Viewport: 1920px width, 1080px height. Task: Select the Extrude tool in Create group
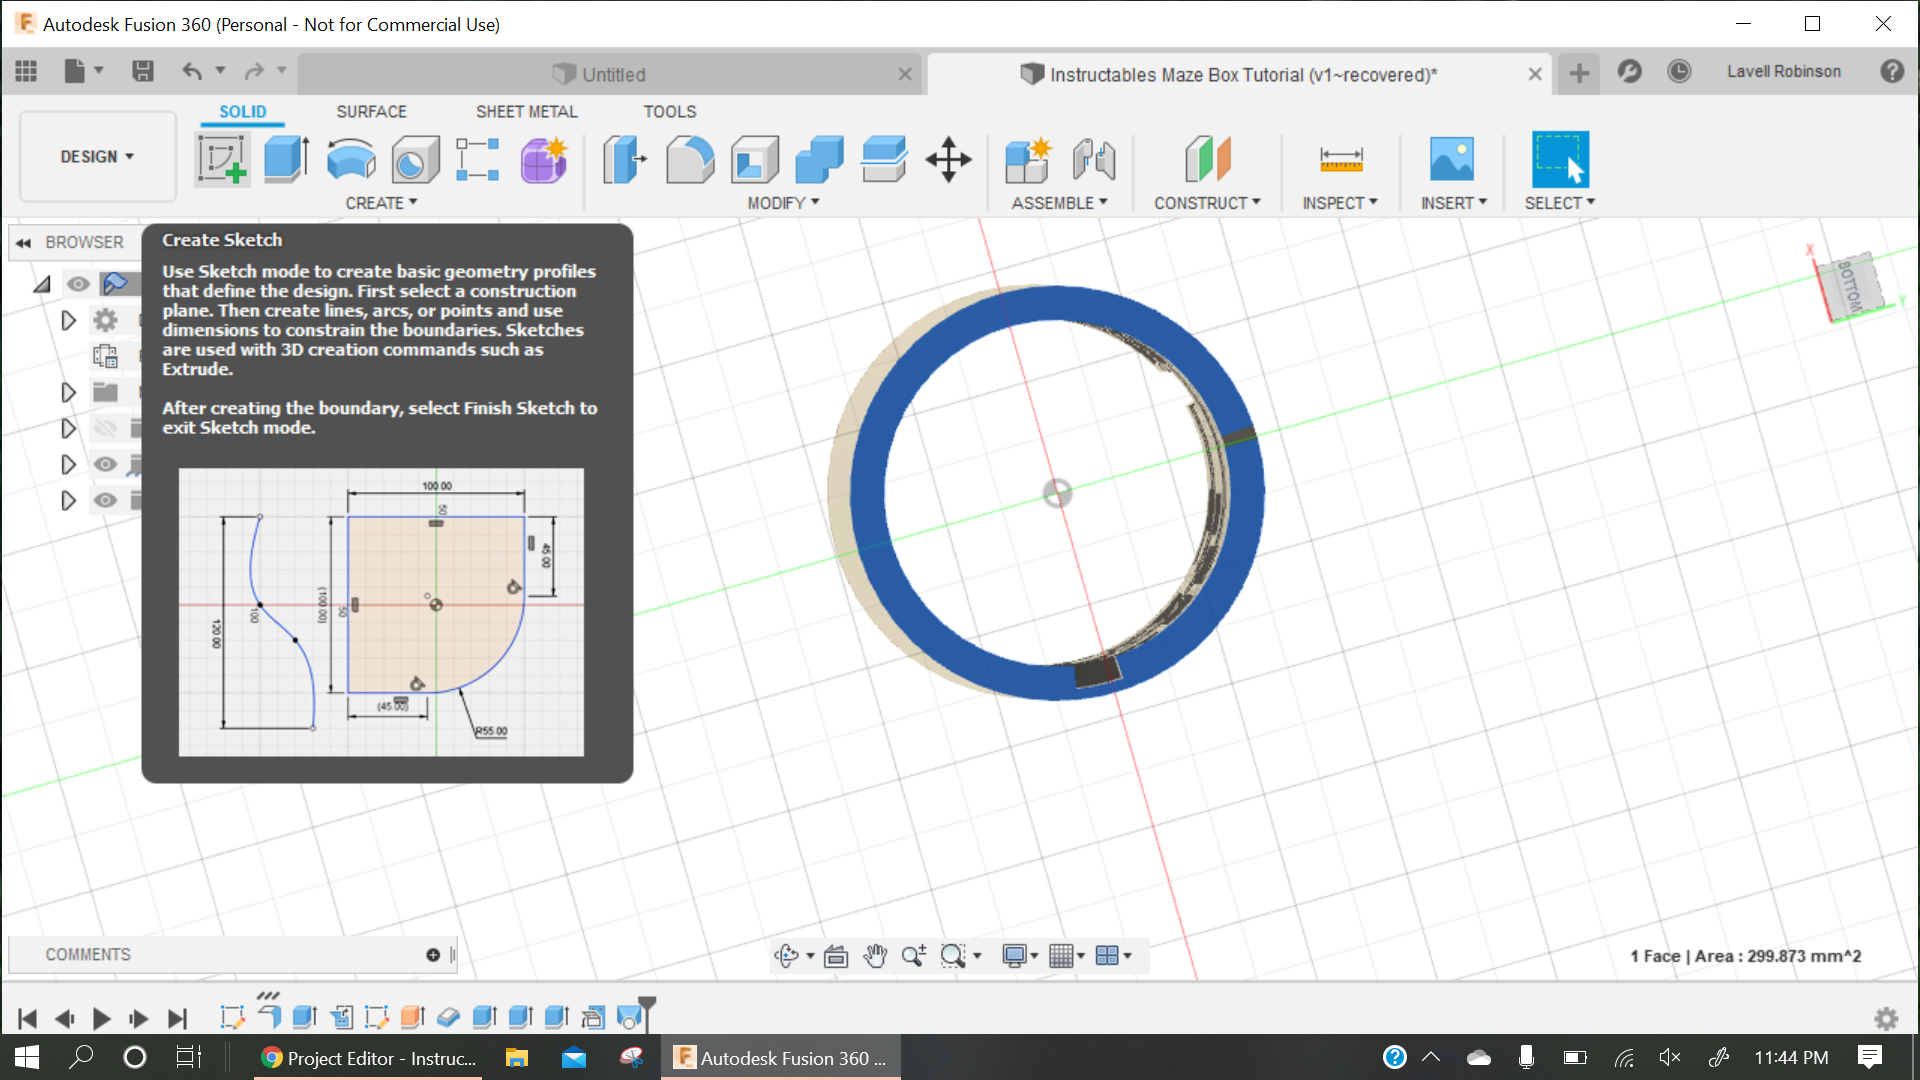tap(286, 160)
